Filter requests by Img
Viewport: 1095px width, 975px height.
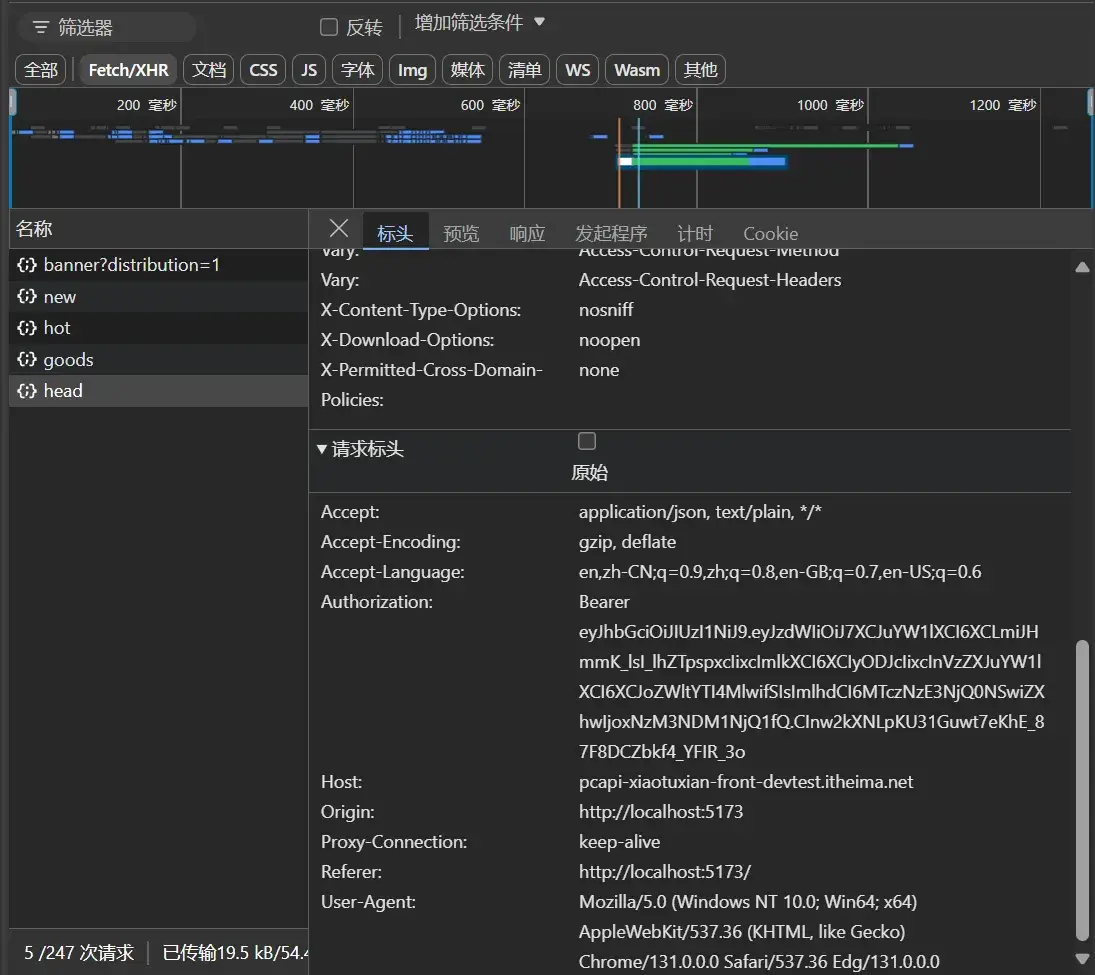[x=412, y=70]
